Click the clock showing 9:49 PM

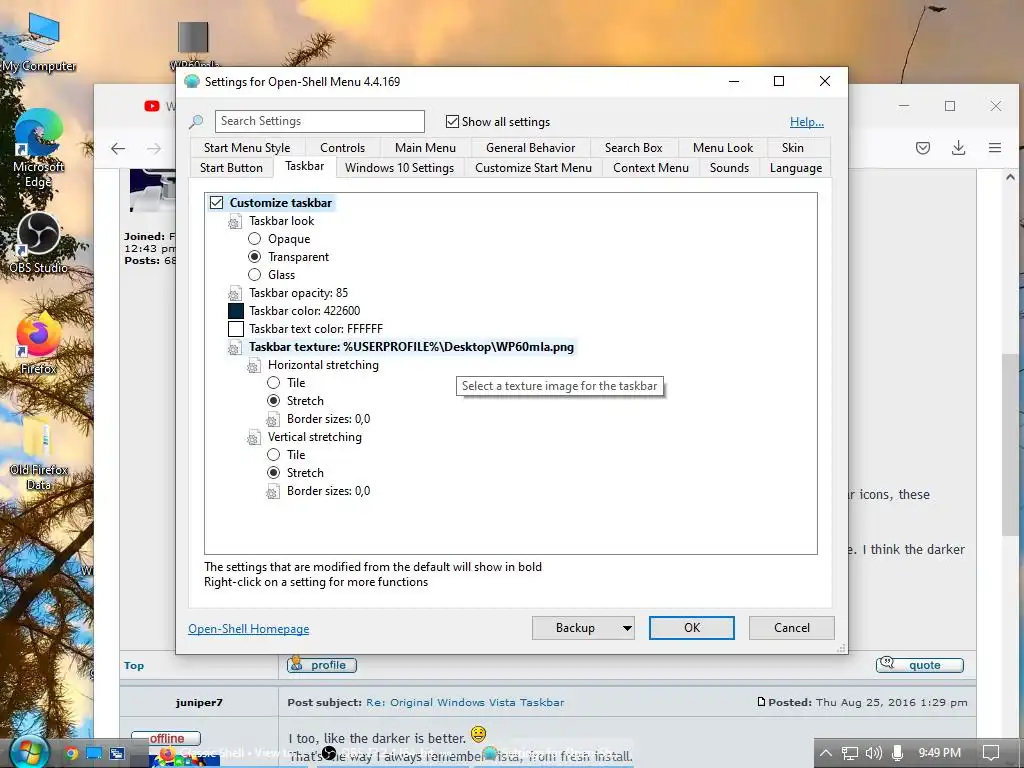click(x=939, y=753)
